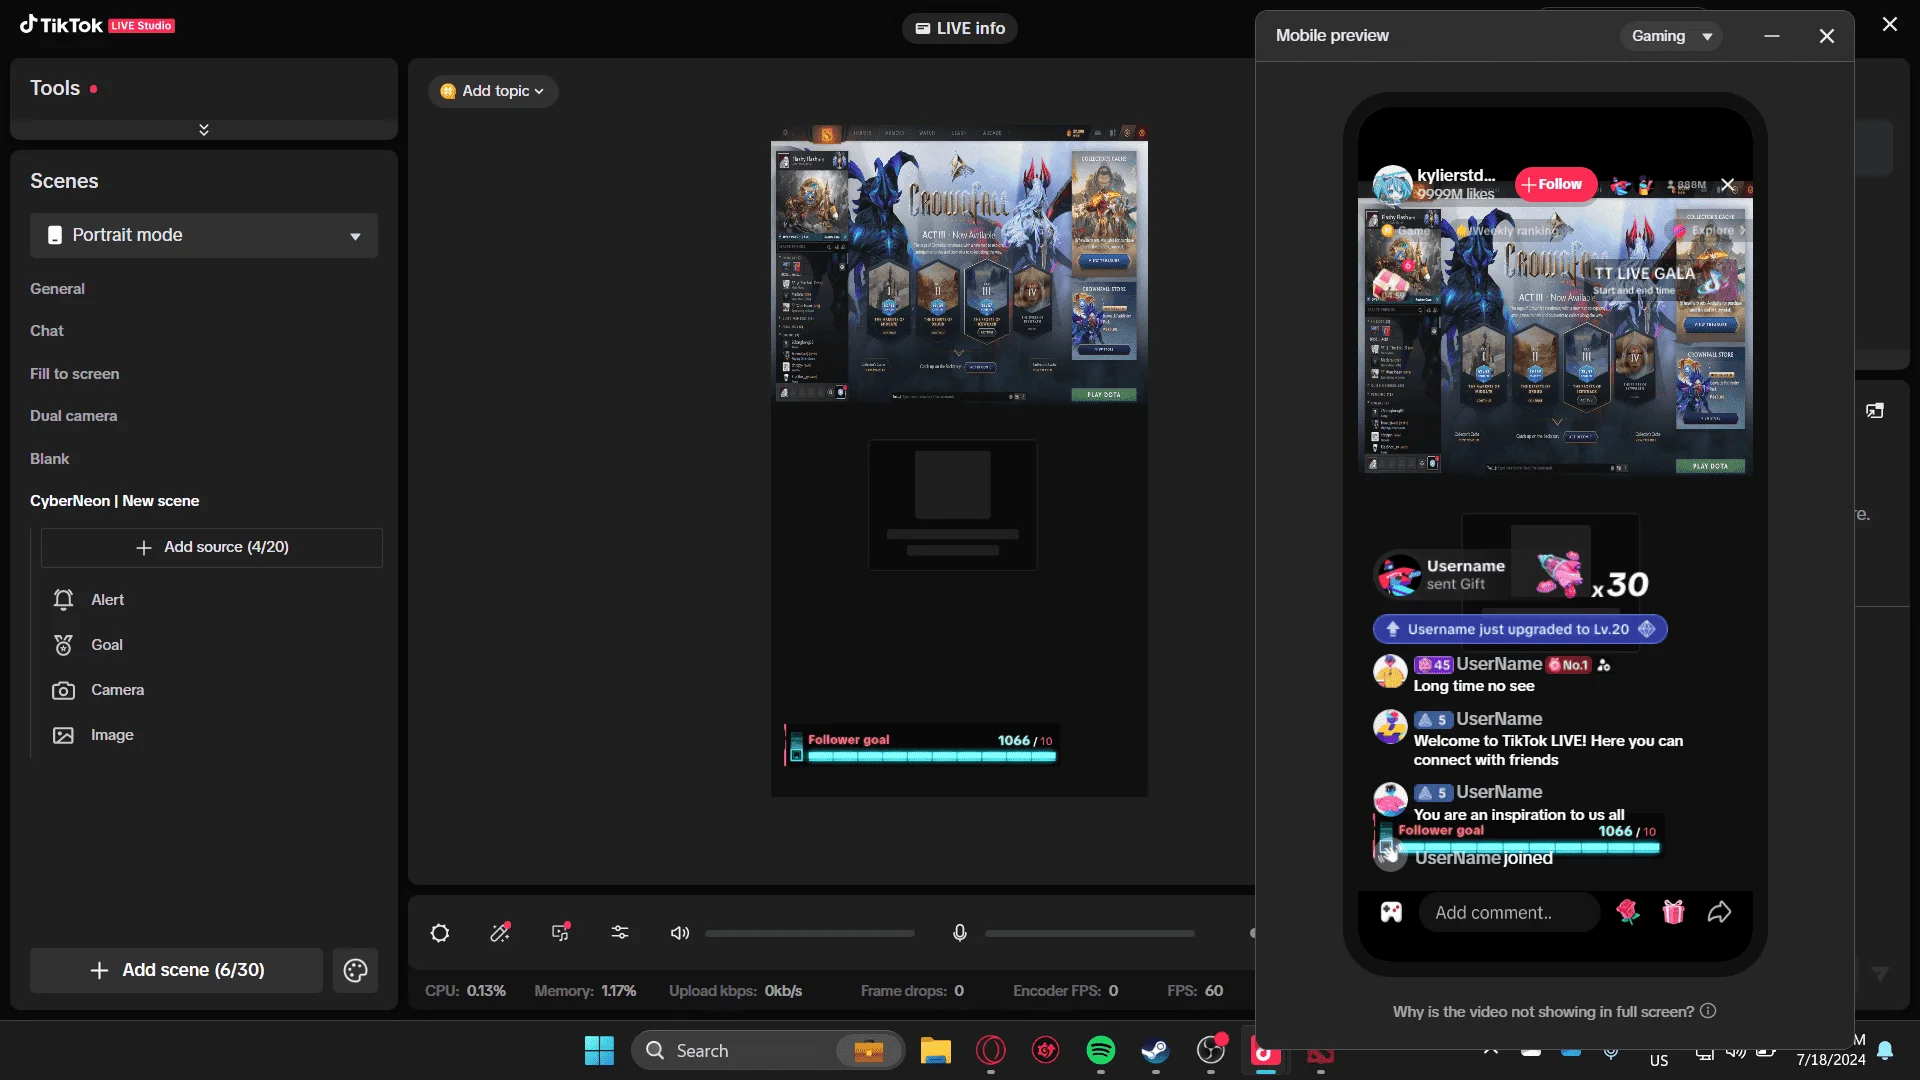This screenshot has width=1920, height=1080.
Task: Click the FPS: 60 status readout
Action: click(x=1195, y=991)
